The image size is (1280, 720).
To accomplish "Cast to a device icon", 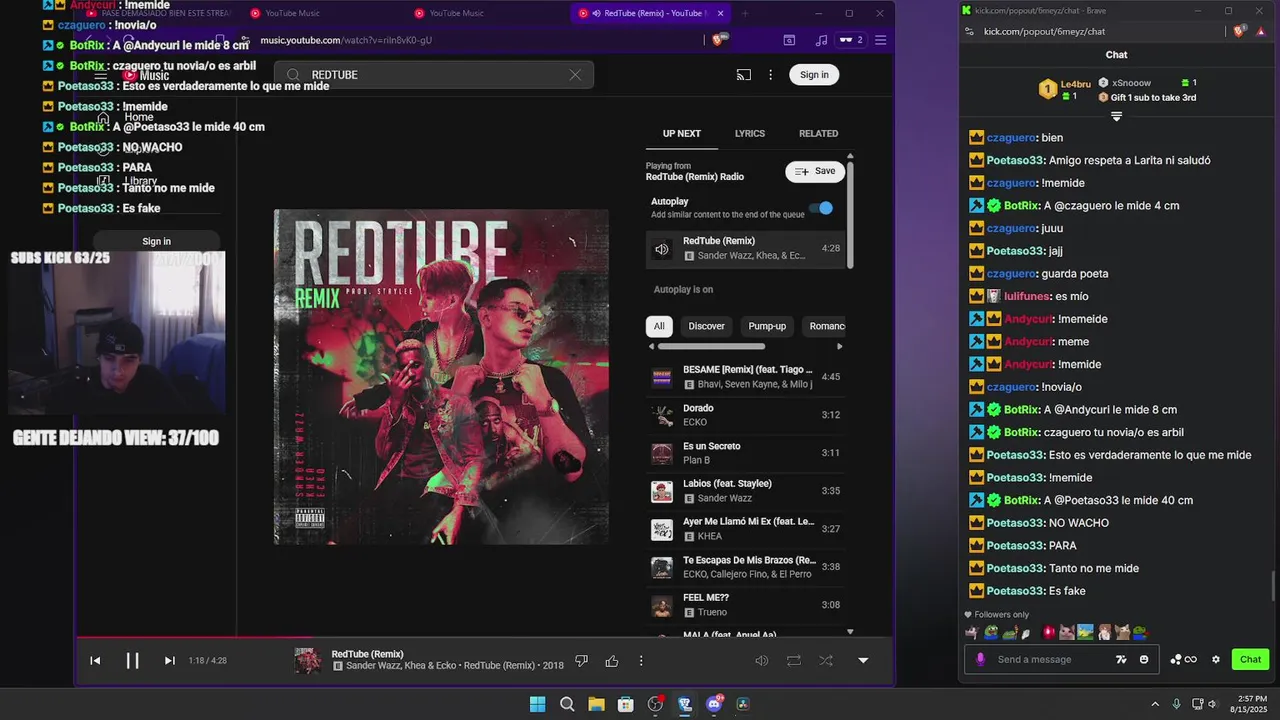I will click(x=743, y=75).
